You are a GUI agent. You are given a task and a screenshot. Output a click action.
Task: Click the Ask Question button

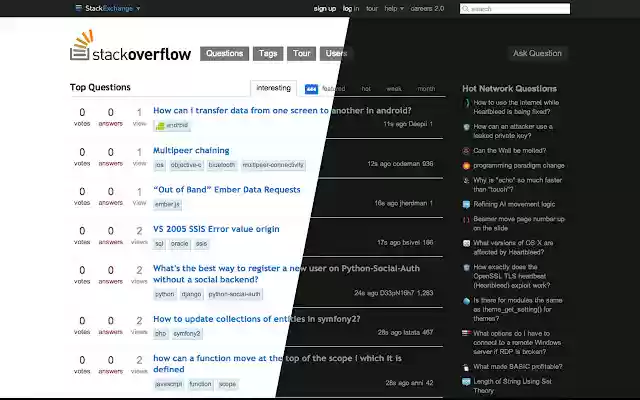coord(537,53)
